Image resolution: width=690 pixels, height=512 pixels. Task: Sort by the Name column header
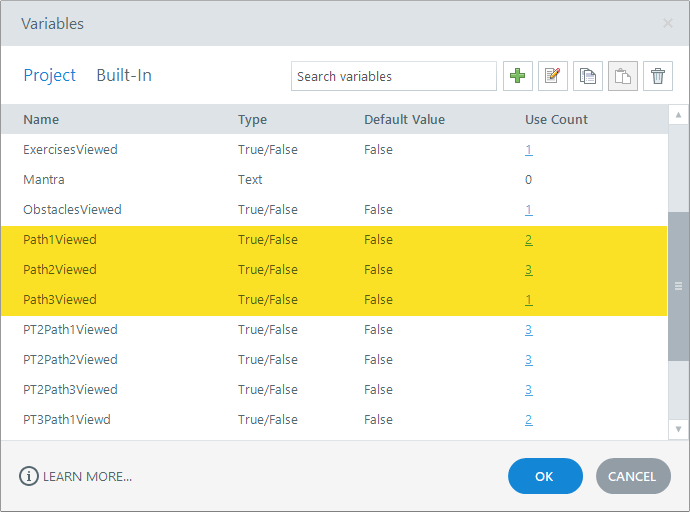[x=41, y=120]
